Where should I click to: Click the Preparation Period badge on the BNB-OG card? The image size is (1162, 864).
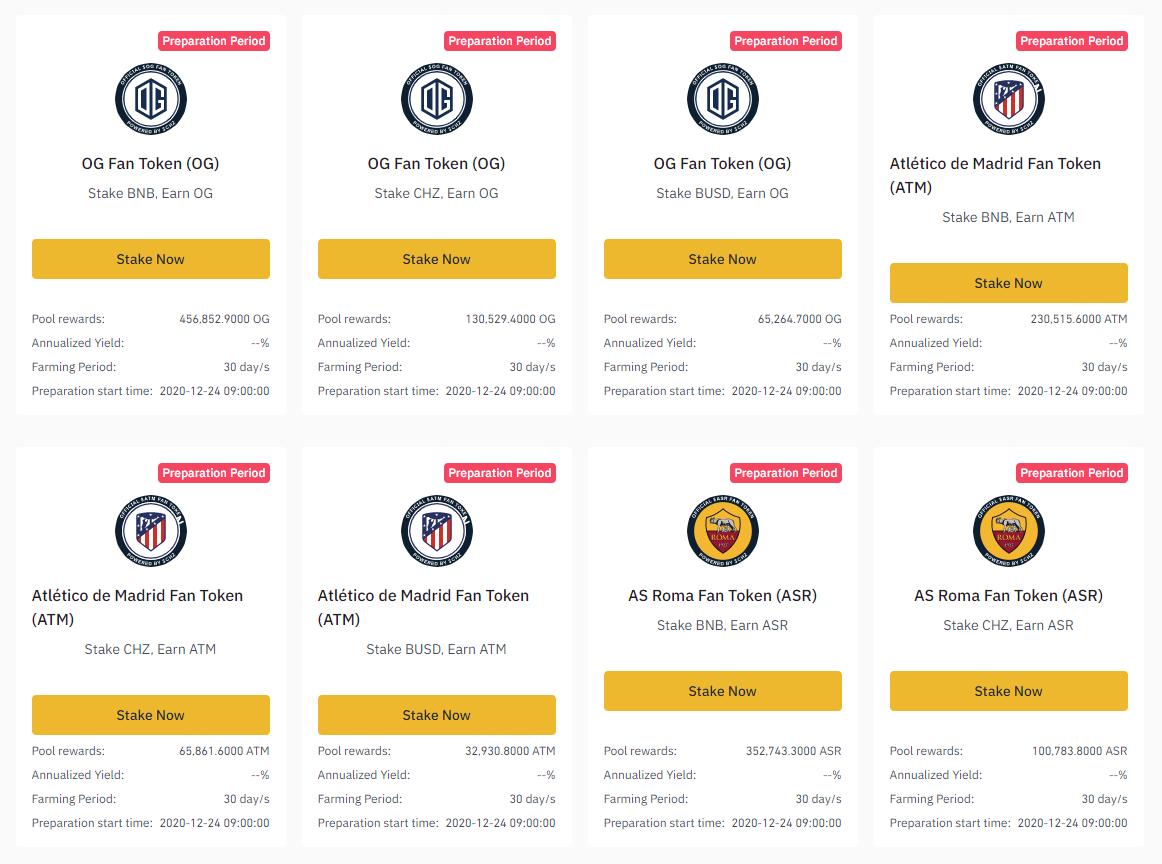coord(213,41)
